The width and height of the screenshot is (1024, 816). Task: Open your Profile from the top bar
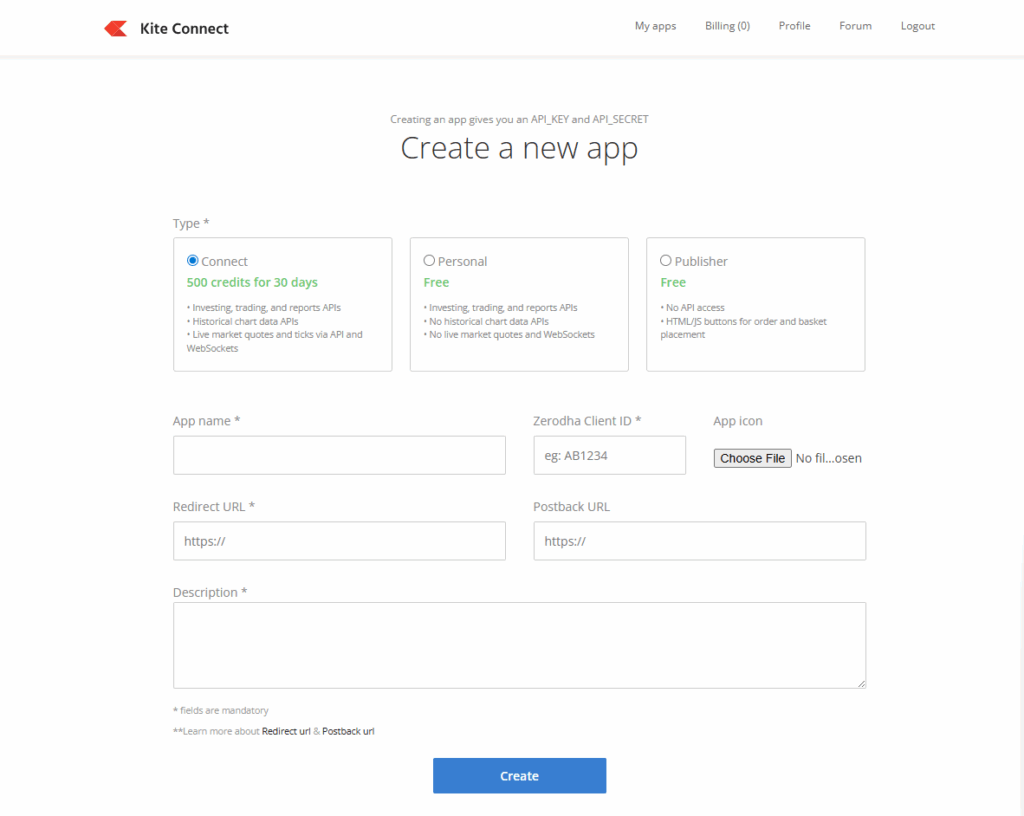click(x=794, y=26)
